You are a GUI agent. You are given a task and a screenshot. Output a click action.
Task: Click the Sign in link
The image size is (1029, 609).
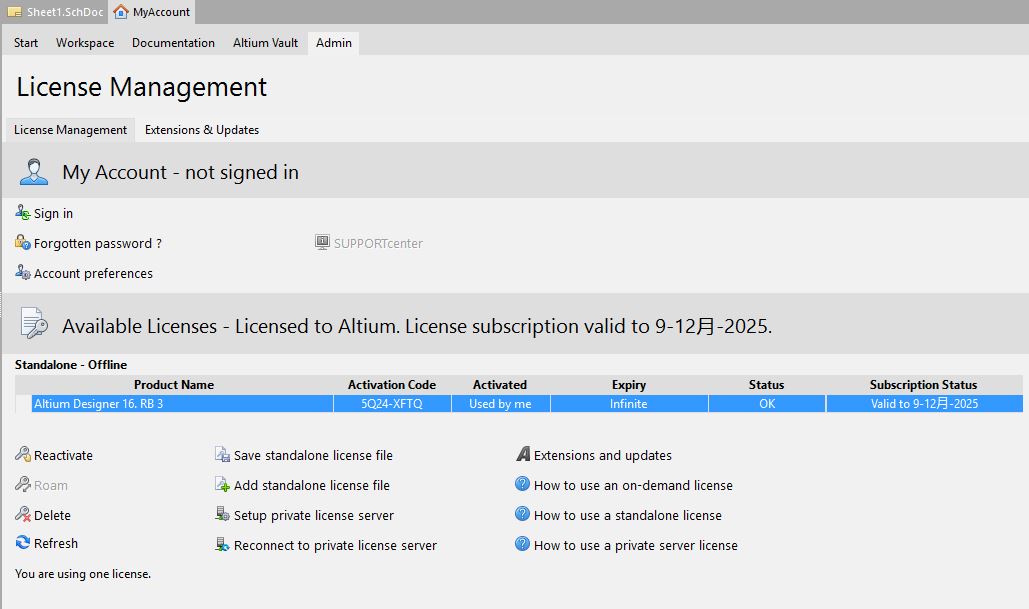pyautogui.click(x=53, y=213)
